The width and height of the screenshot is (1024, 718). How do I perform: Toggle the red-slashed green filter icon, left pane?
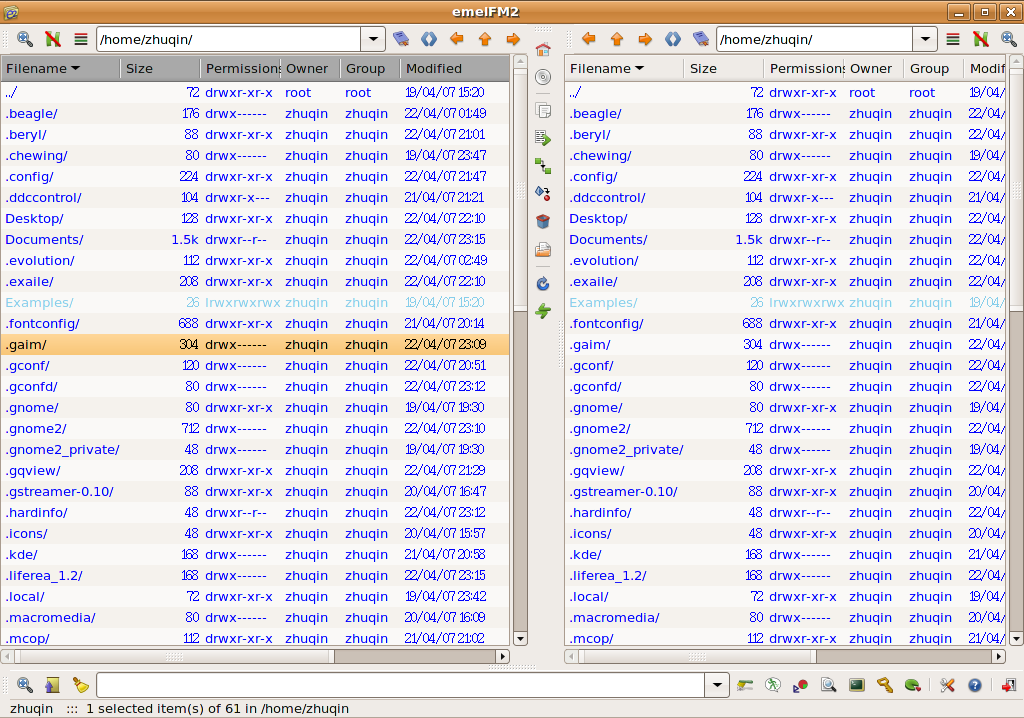click(53, 39)
